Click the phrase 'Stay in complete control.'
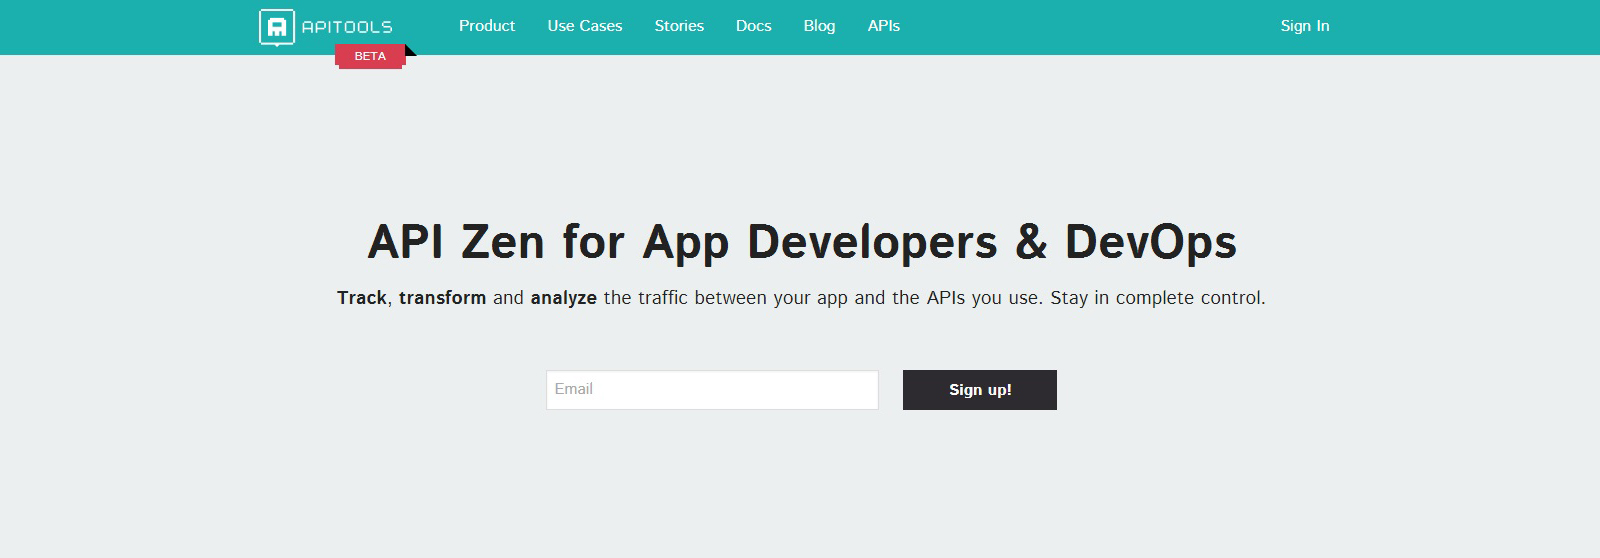This screenshot has height=558, width=1600. click(1158, 298)
